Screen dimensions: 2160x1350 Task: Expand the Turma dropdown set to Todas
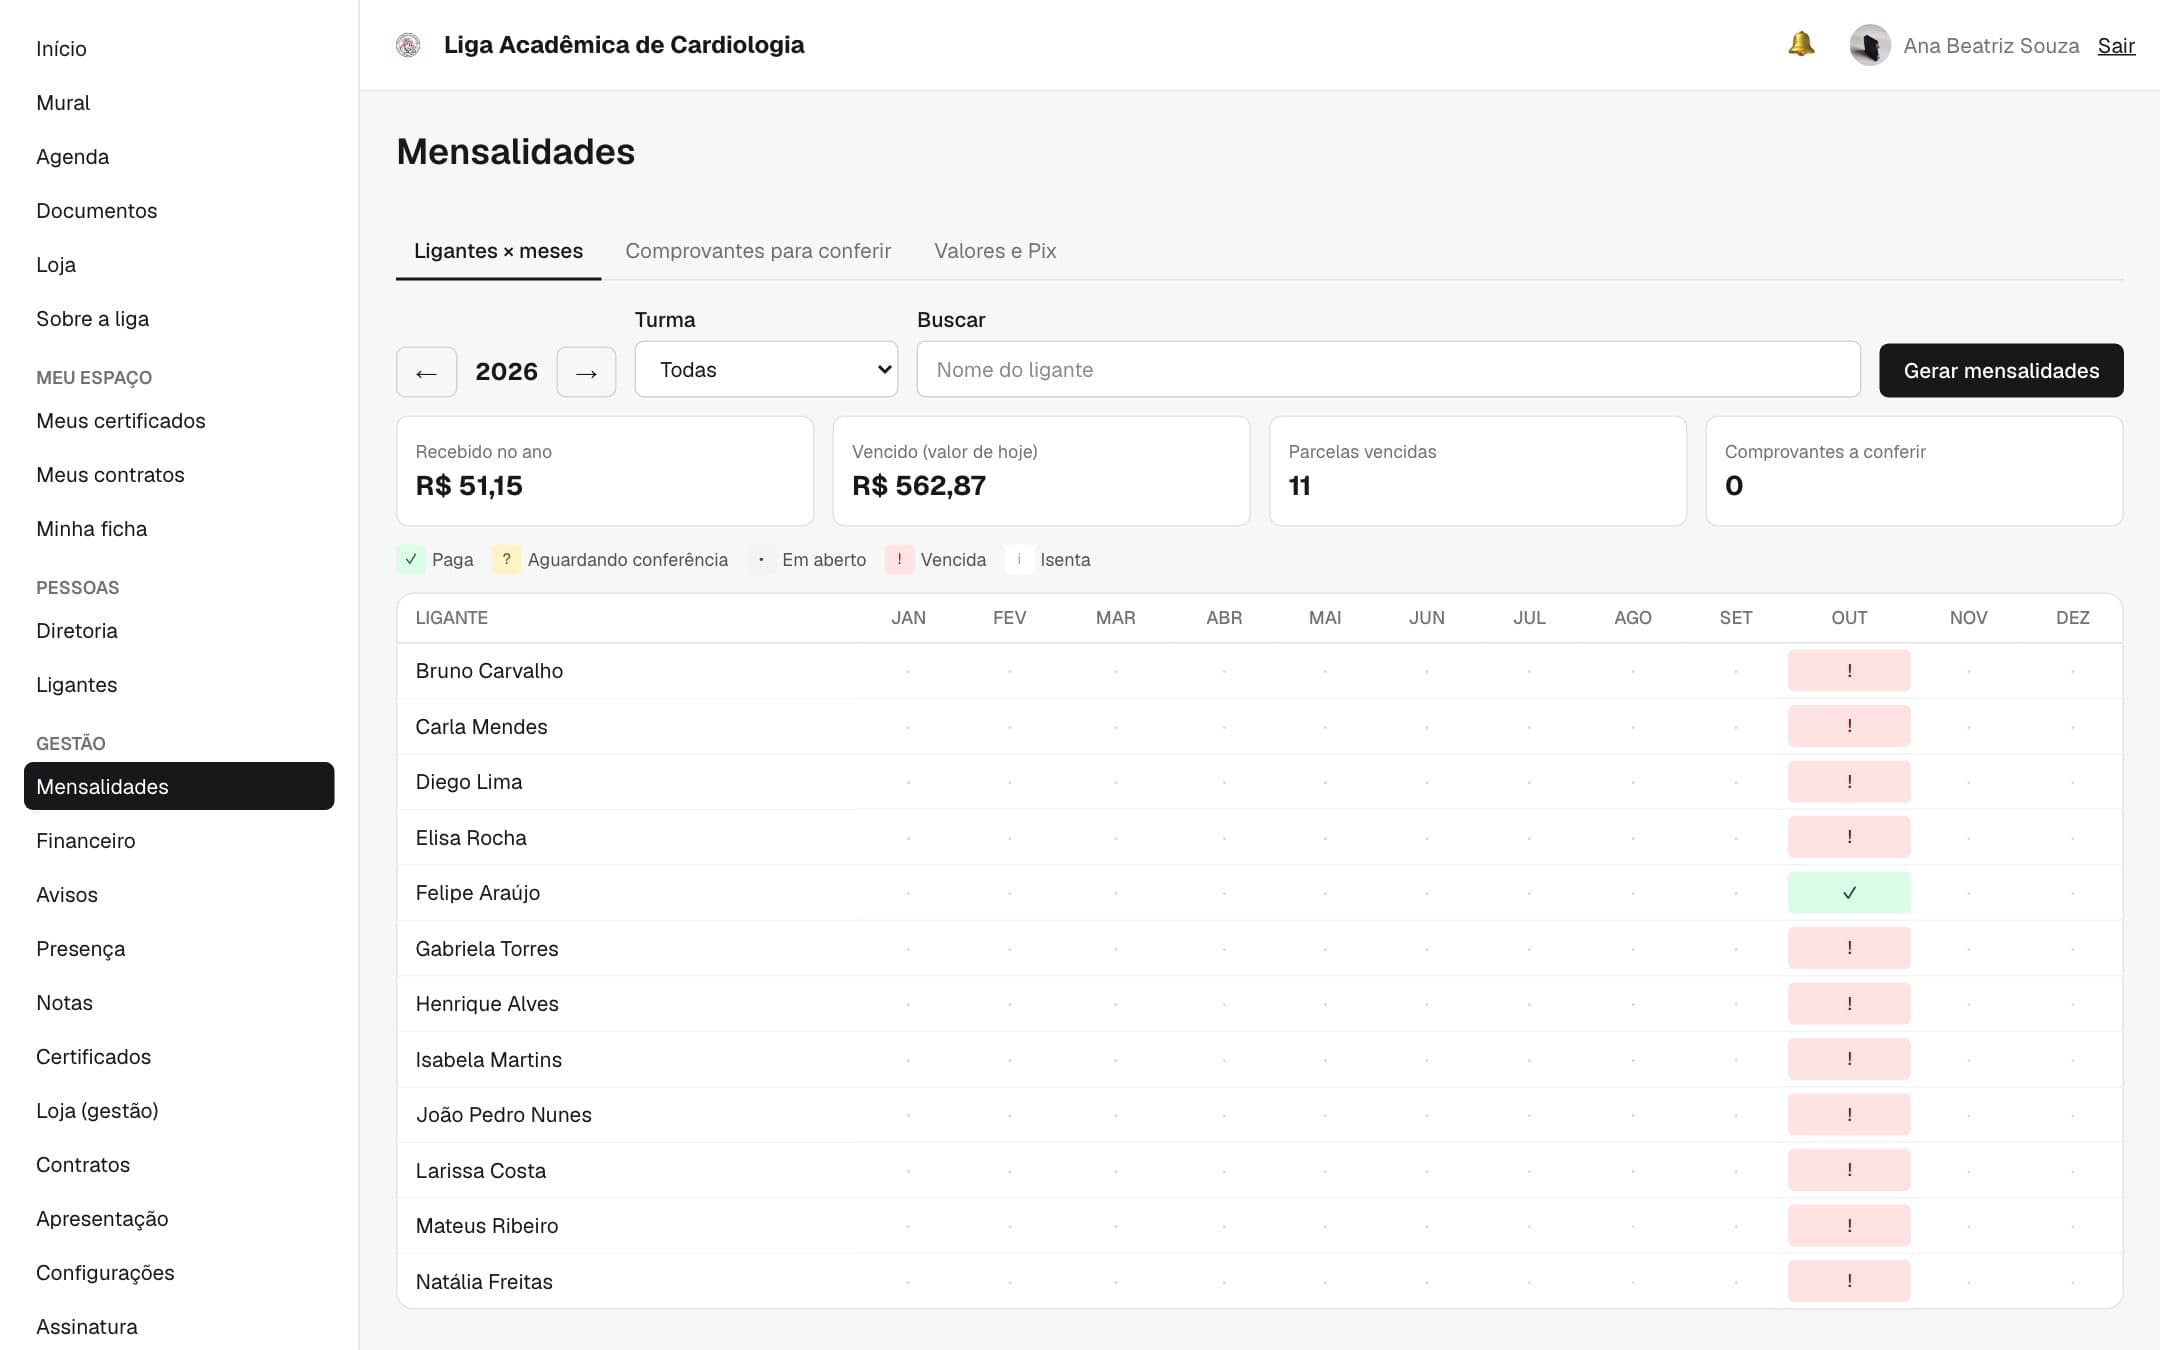click(766, 370)
